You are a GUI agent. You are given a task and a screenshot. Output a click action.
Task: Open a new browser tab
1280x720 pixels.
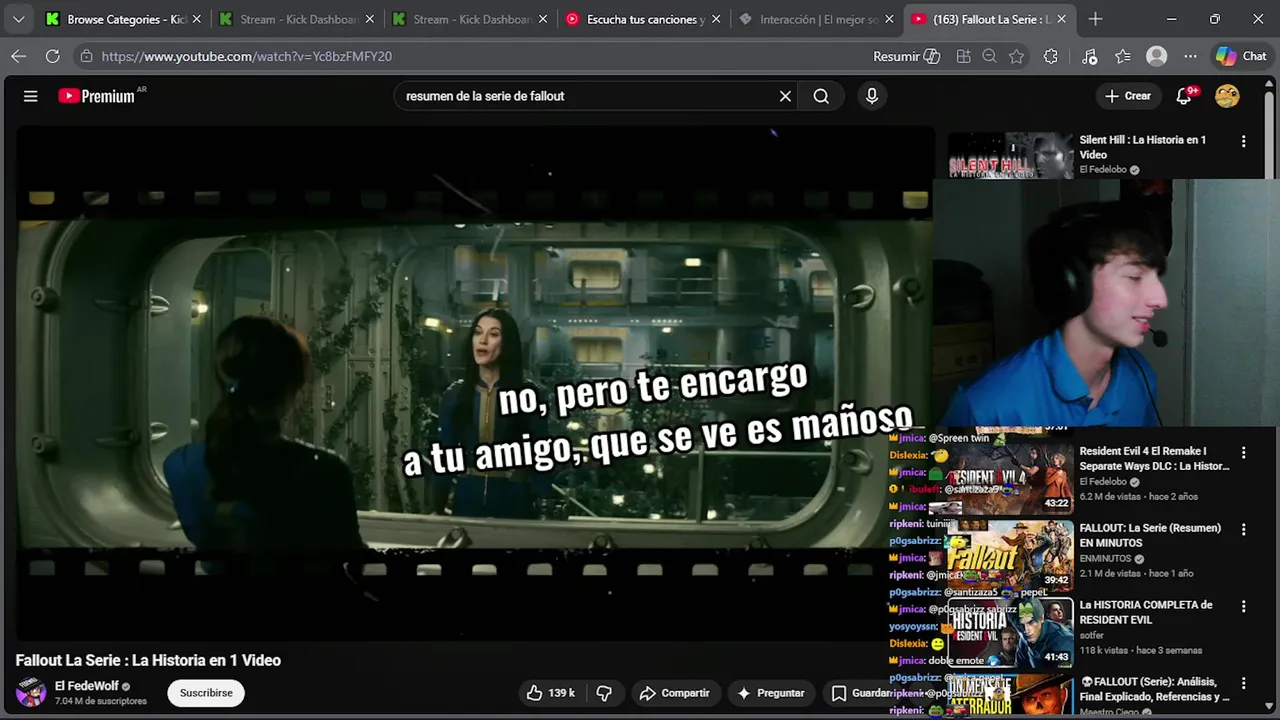click(1095, 19)
